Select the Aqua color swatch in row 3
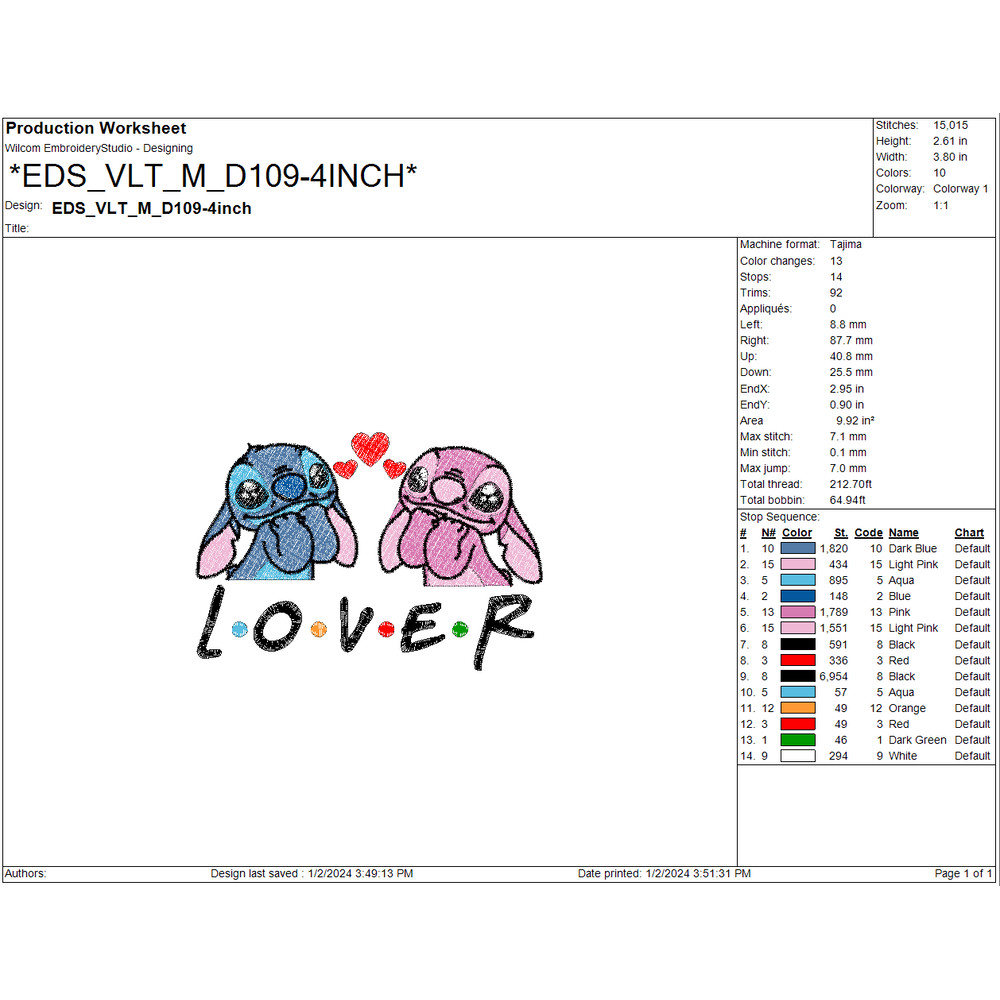This screenshot has height=1000, width=1000. coord(796,580)
